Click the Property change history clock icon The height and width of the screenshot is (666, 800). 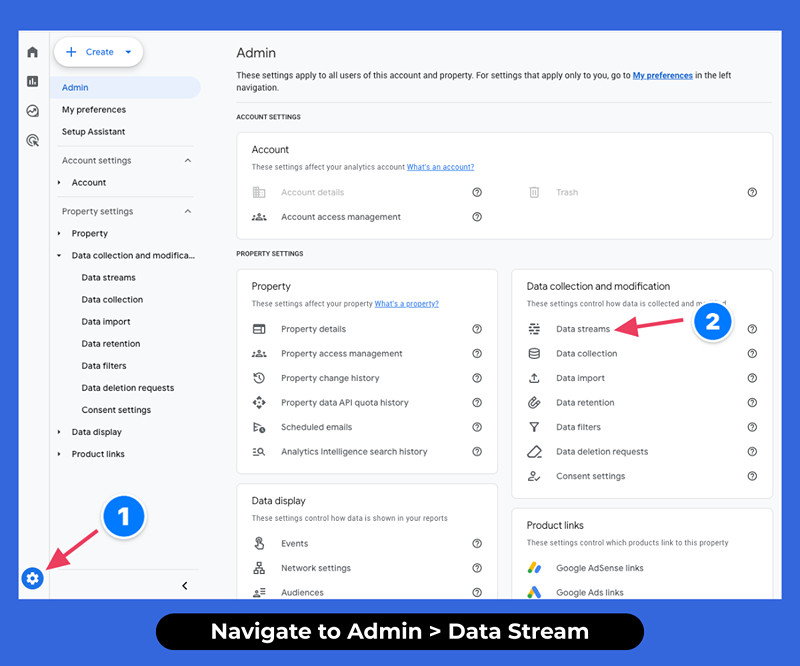(259, 378)
